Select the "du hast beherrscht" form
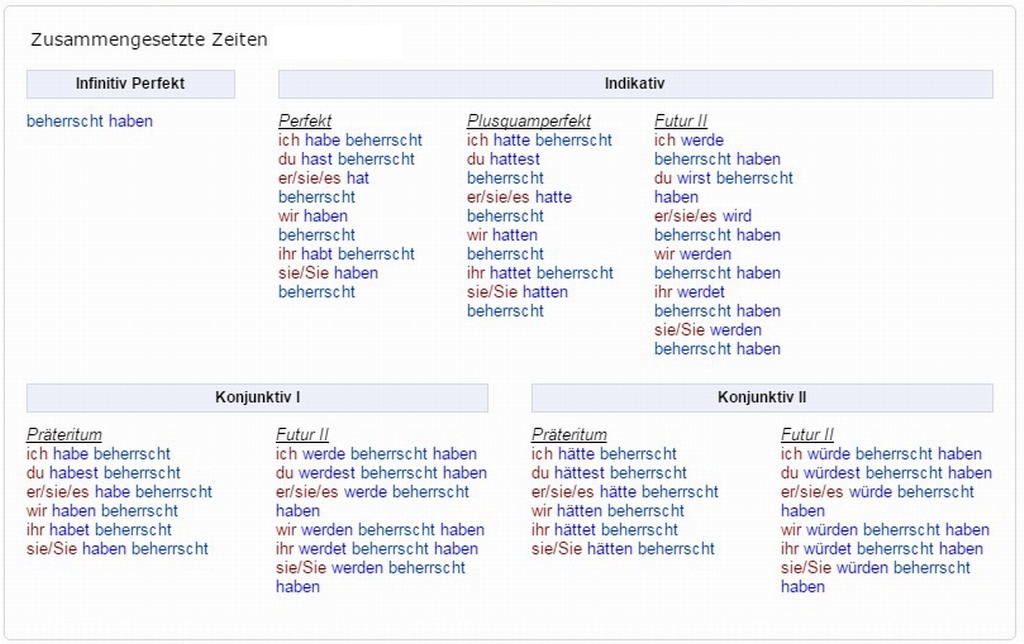Viewport: 1024px width, 644px height. click(x=346, y=159)
